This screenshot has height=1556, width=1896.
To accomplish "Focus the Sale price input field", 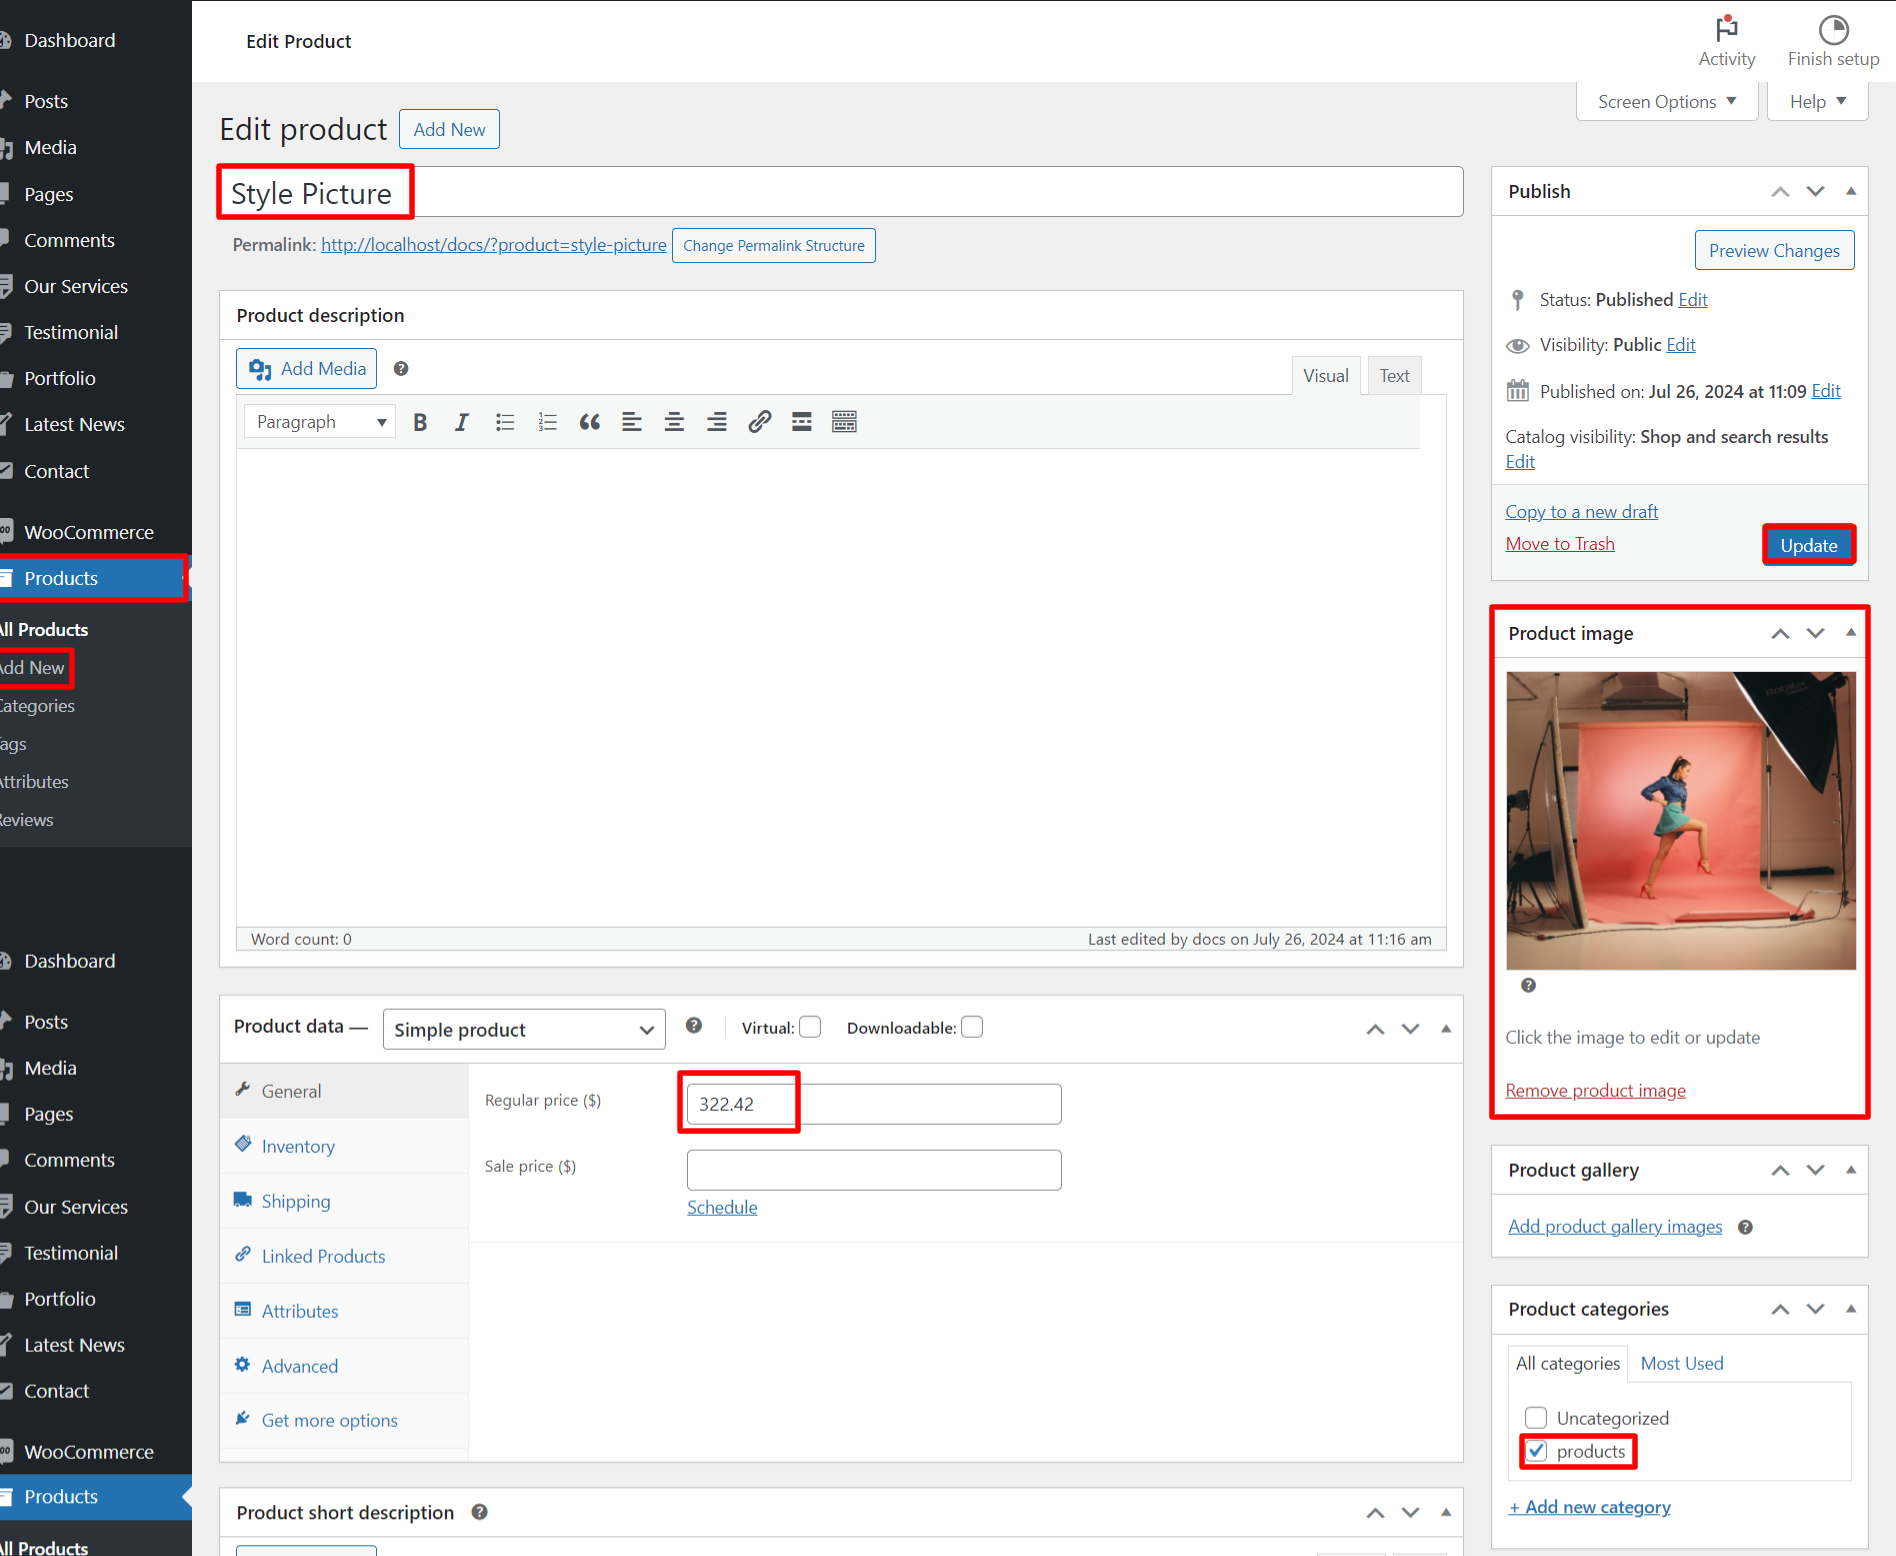I will coord(874,1170).
